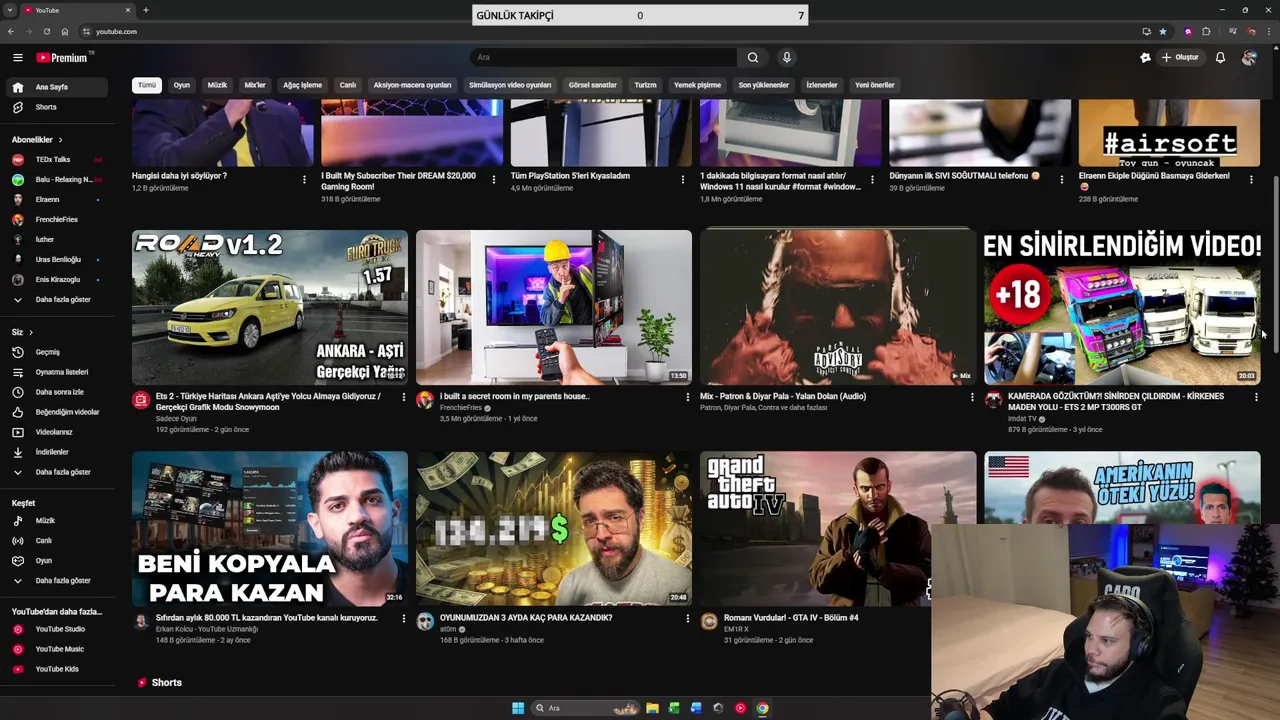Screen dimensions: 1280x720
Task: Select the Müzik filter chip
Action: [217, 85]
